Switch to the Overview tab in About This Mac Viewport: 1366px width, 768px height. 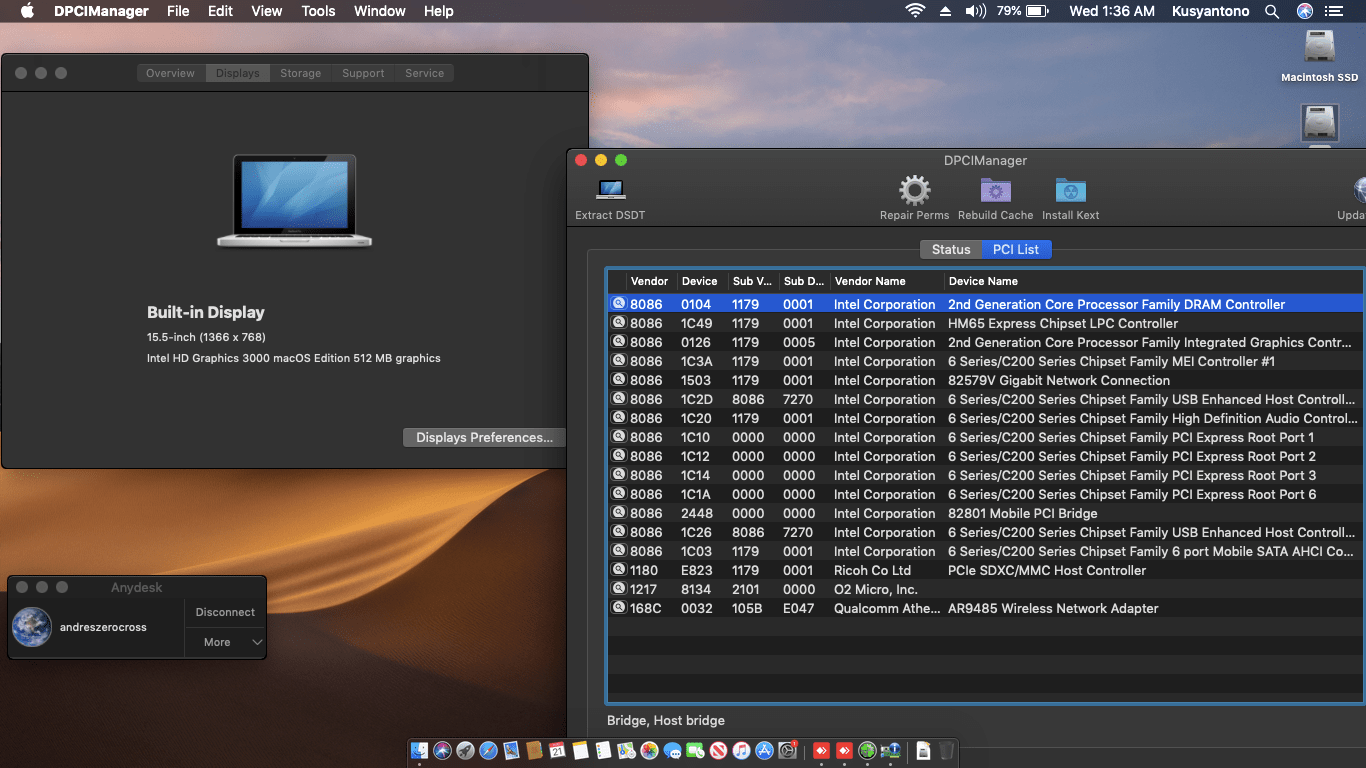coord(170,73)
